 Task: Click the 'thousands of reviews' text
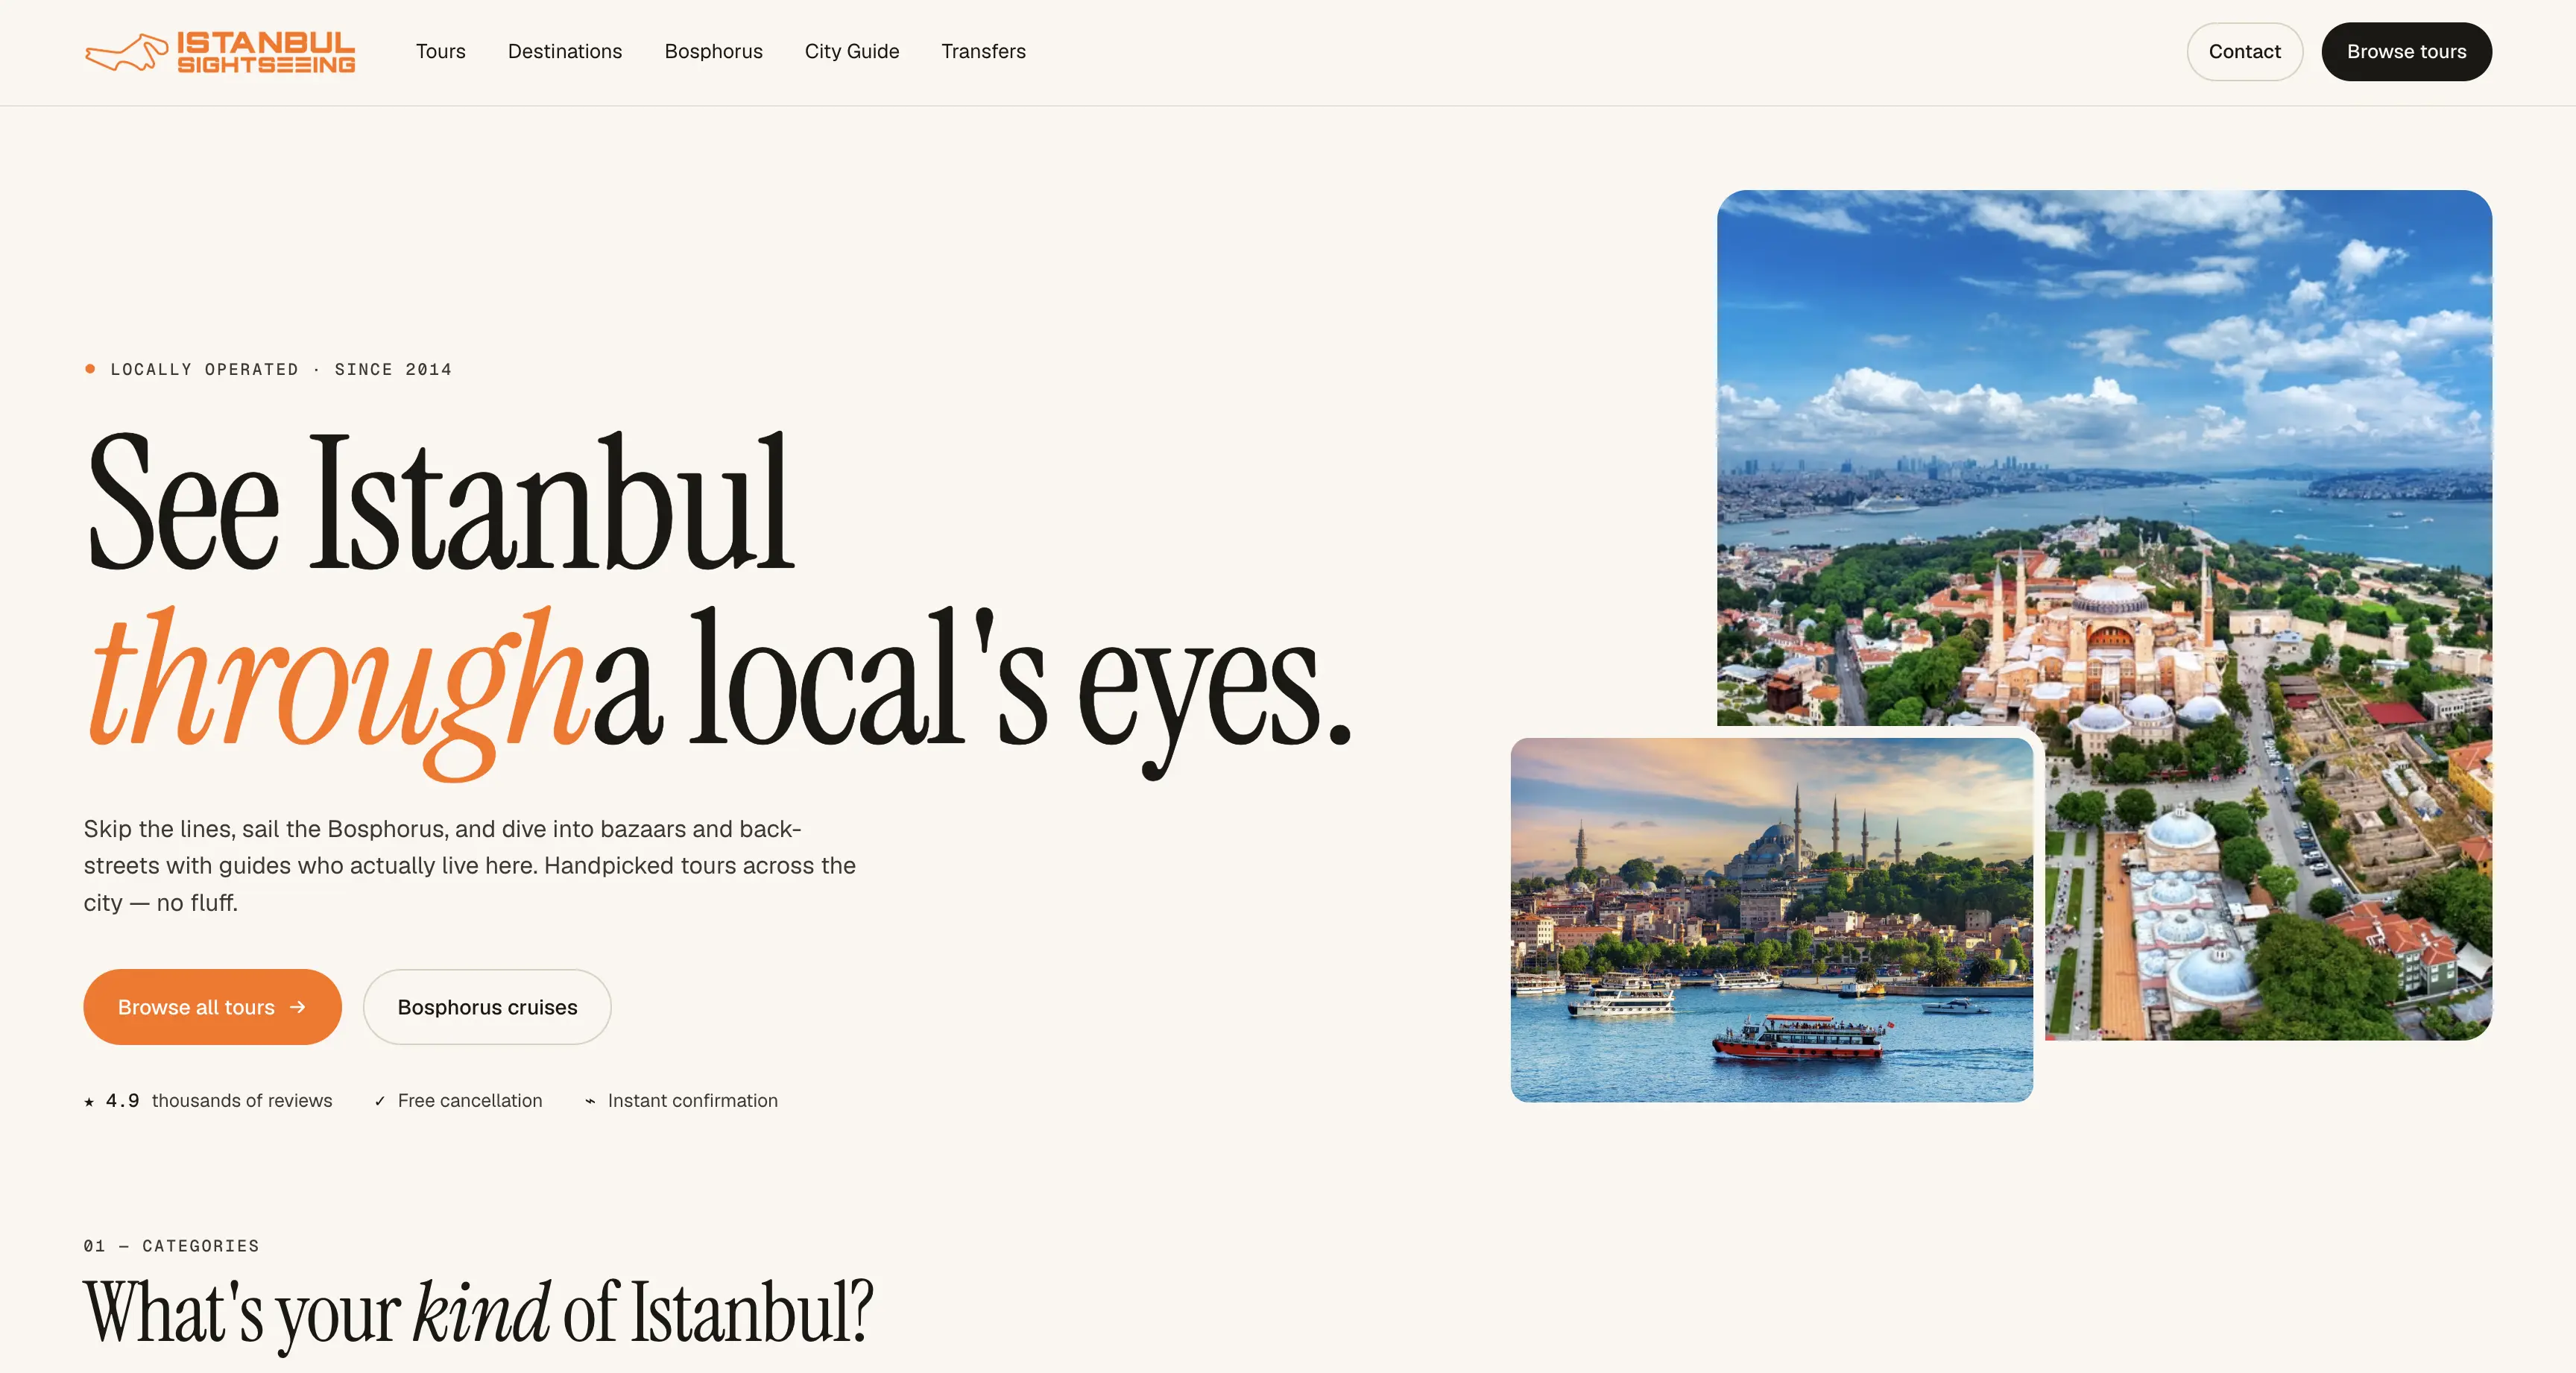(x=242, y=1101)
